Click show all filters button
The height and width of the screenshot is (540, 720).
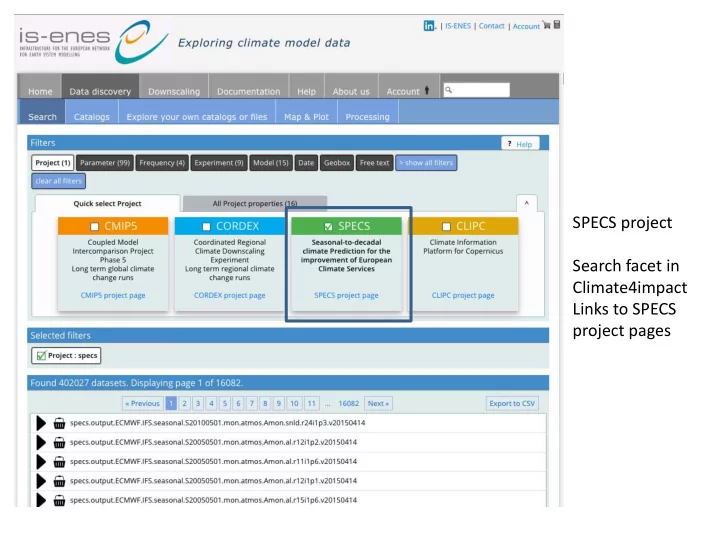click(x=426, y=163)
